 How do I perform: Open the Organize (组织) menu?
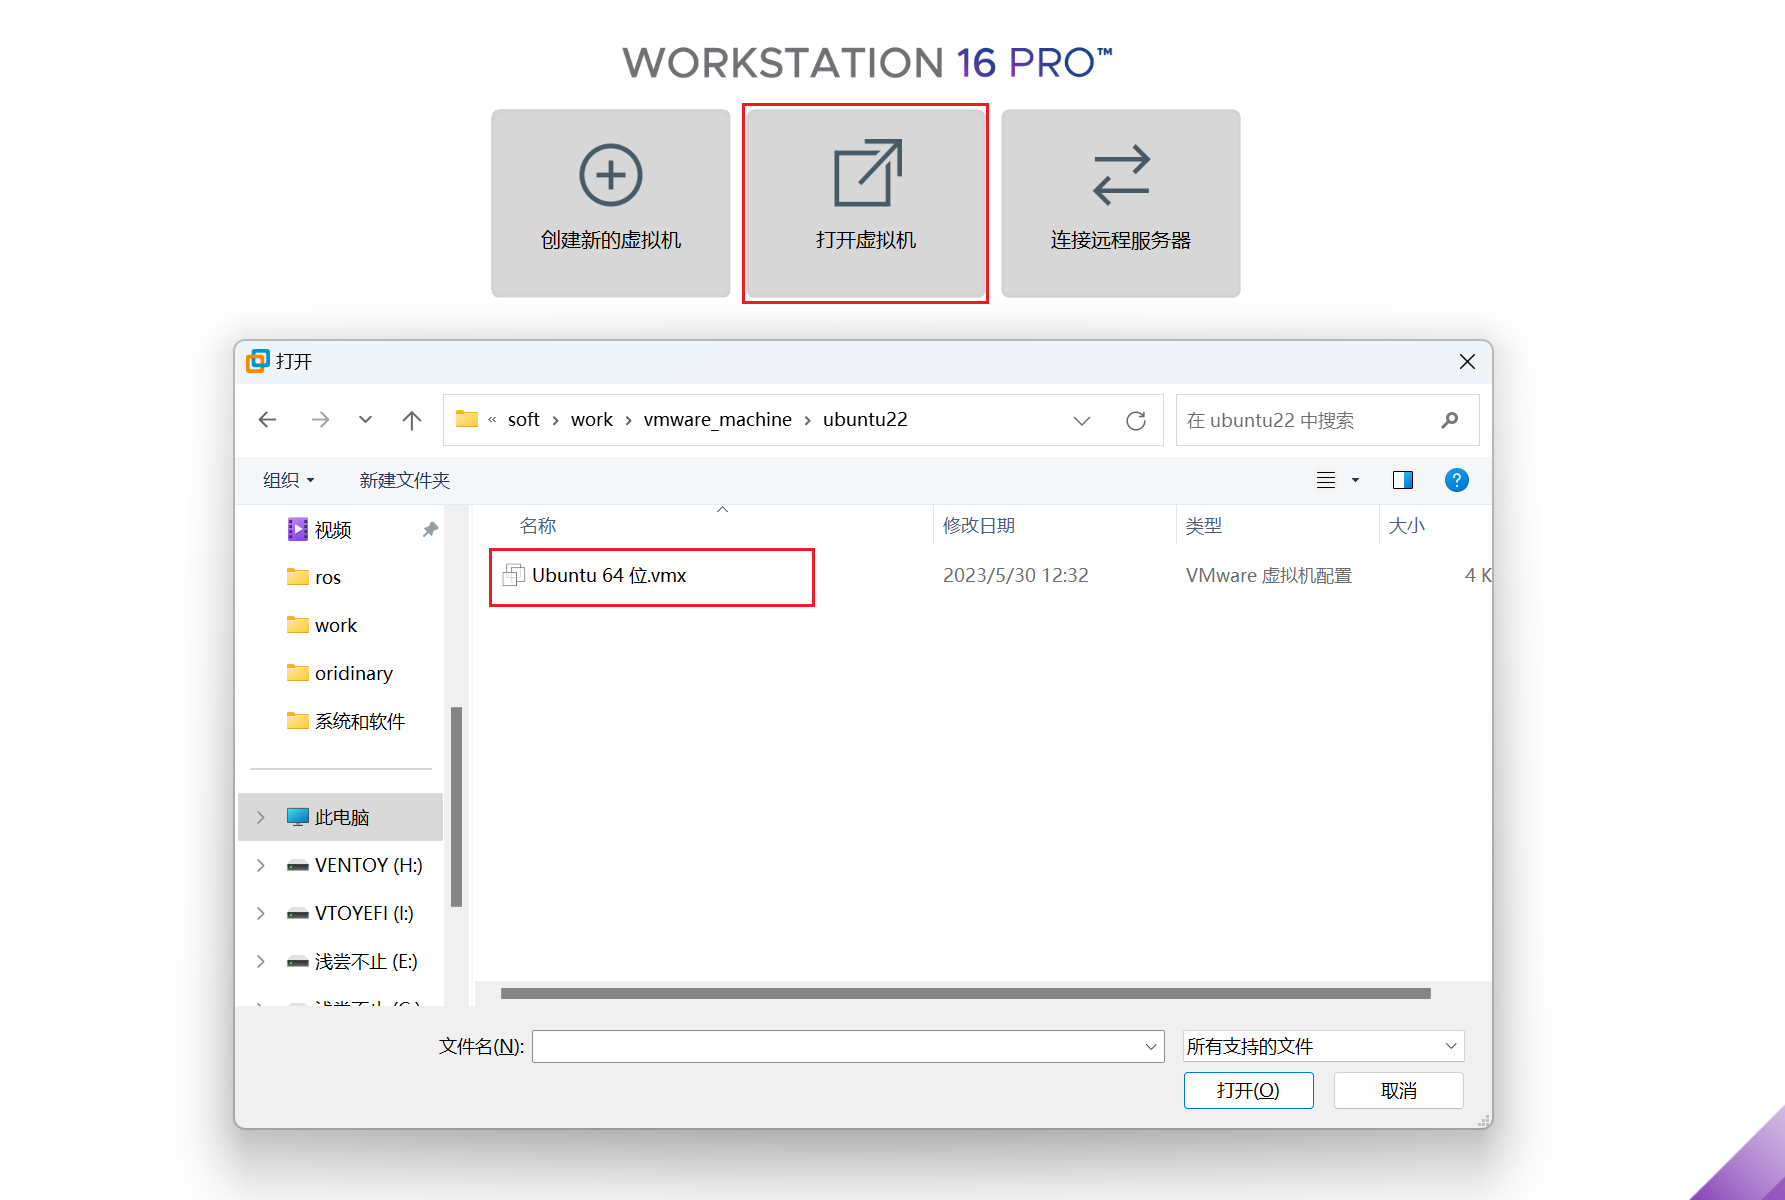(289, 480)
